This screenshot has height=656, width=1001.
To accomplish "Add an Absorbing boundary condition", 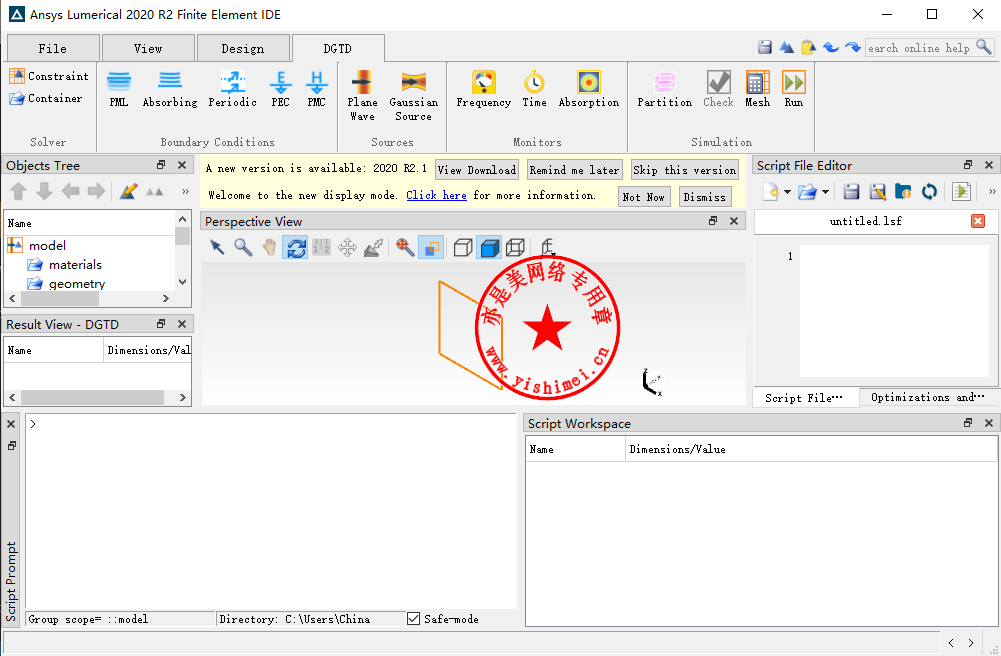I will click(170, 89).
